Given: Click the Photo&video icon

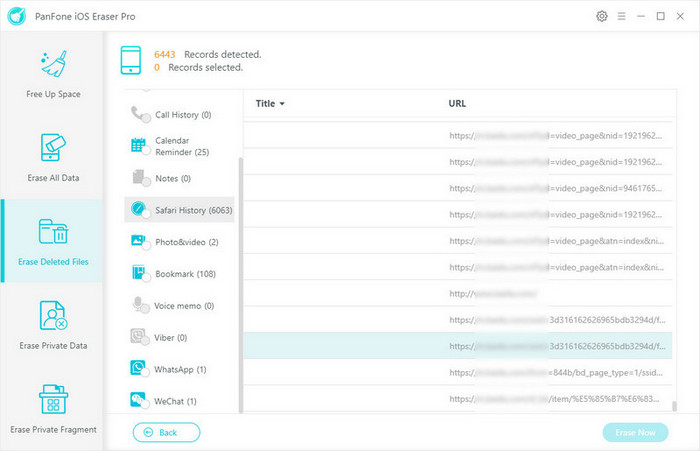Looking at the screenshot, I should click(x=140, y=242).
